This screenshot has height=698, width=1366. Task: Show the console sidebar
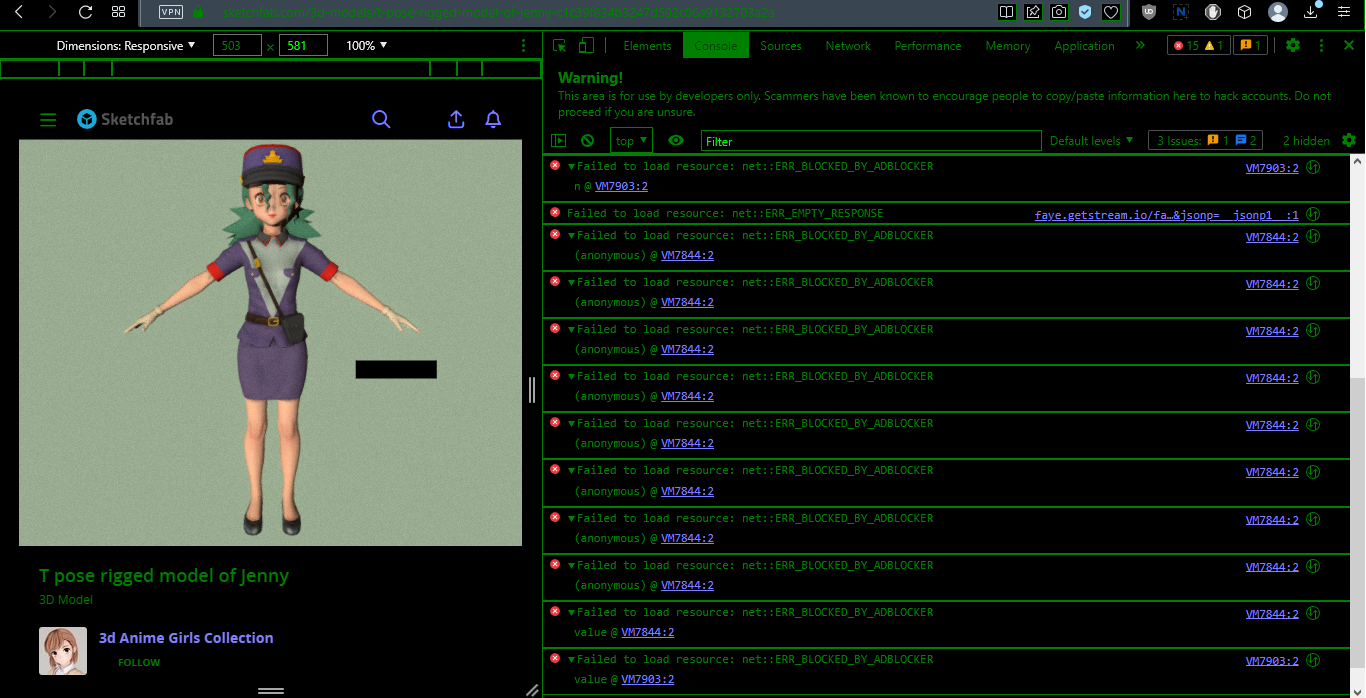pyautogui.click(x=559, y=141)
